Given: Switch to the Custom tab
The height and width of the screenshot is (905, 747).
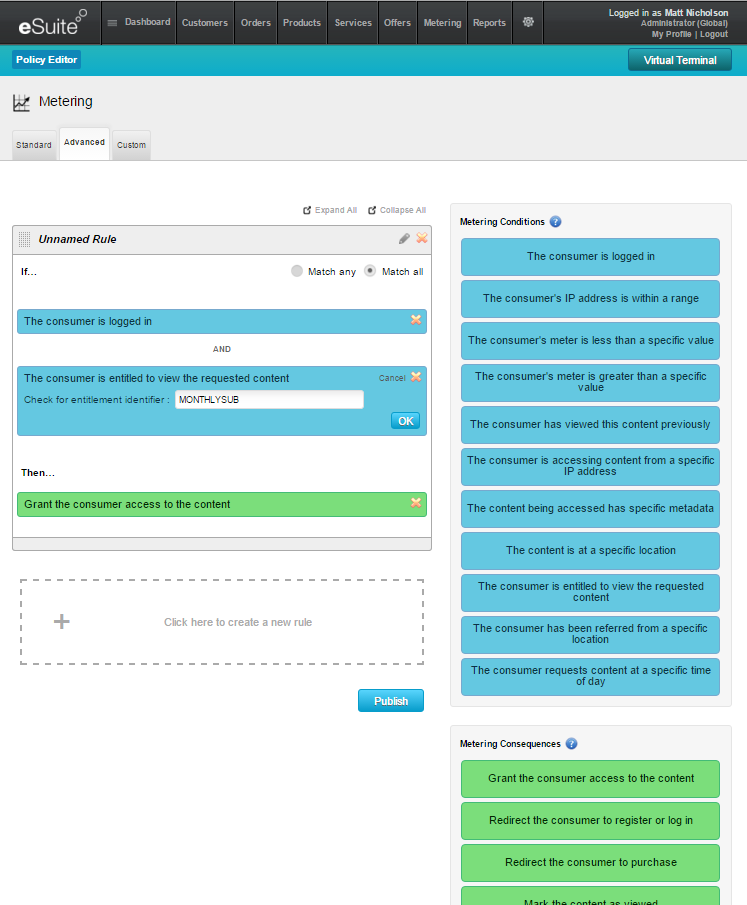Looking at the screenshot, I should coord(131,145).
